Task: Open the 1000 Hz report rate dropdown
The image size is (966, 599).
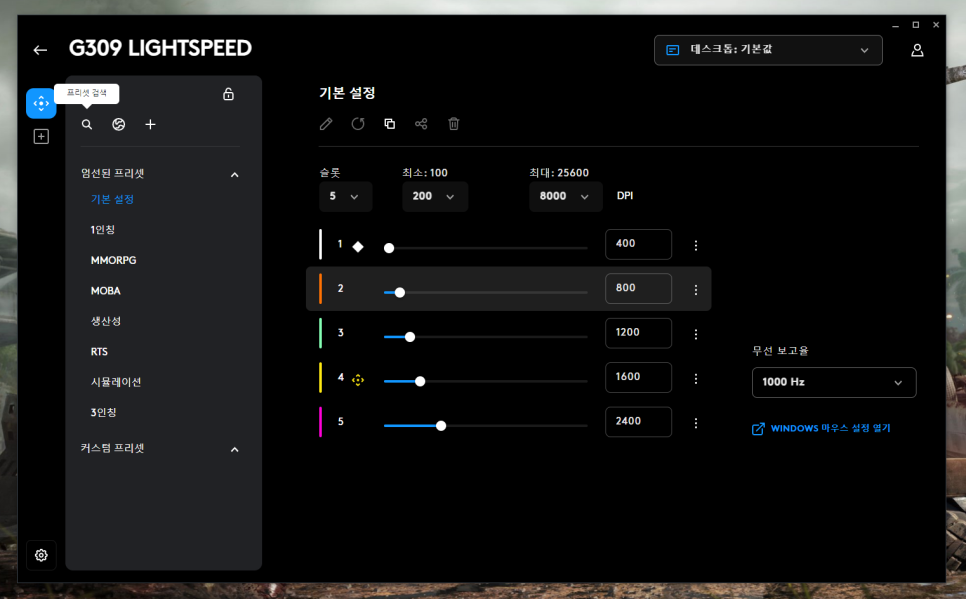Action: tap(834, 383)
